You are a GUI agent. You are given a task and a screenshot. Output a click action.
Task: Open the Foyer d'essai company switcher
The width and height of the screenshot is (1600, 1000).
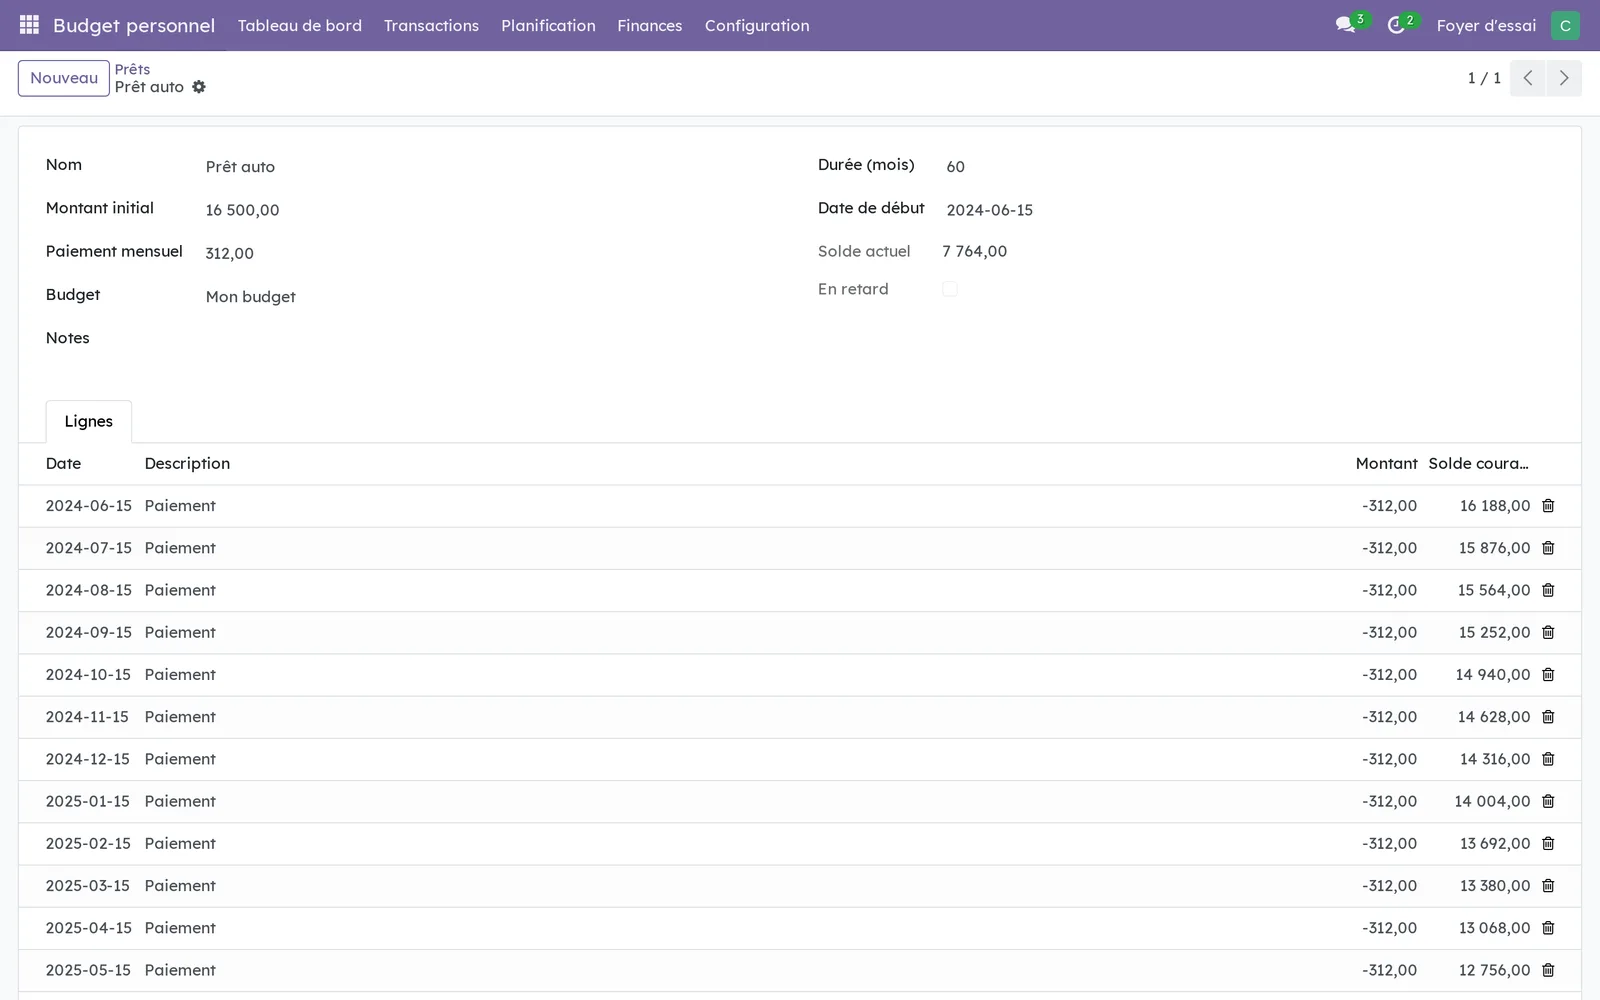[x=1486, y=25]
